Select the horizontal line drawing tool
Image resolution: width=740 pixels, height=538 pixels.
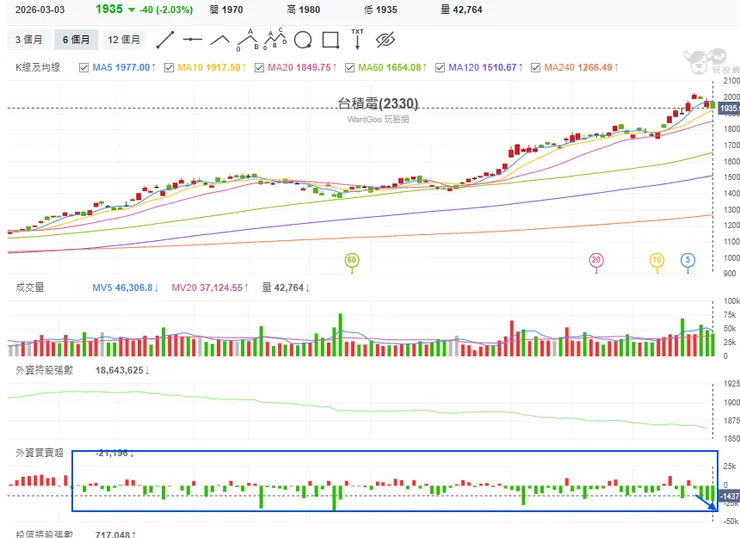click(x=193, y=40)
